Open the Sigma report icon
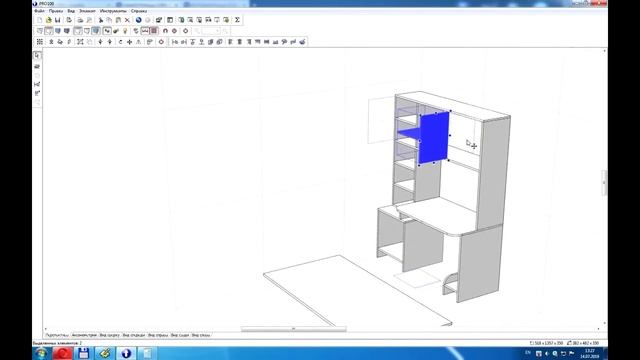 click(237, 20)
